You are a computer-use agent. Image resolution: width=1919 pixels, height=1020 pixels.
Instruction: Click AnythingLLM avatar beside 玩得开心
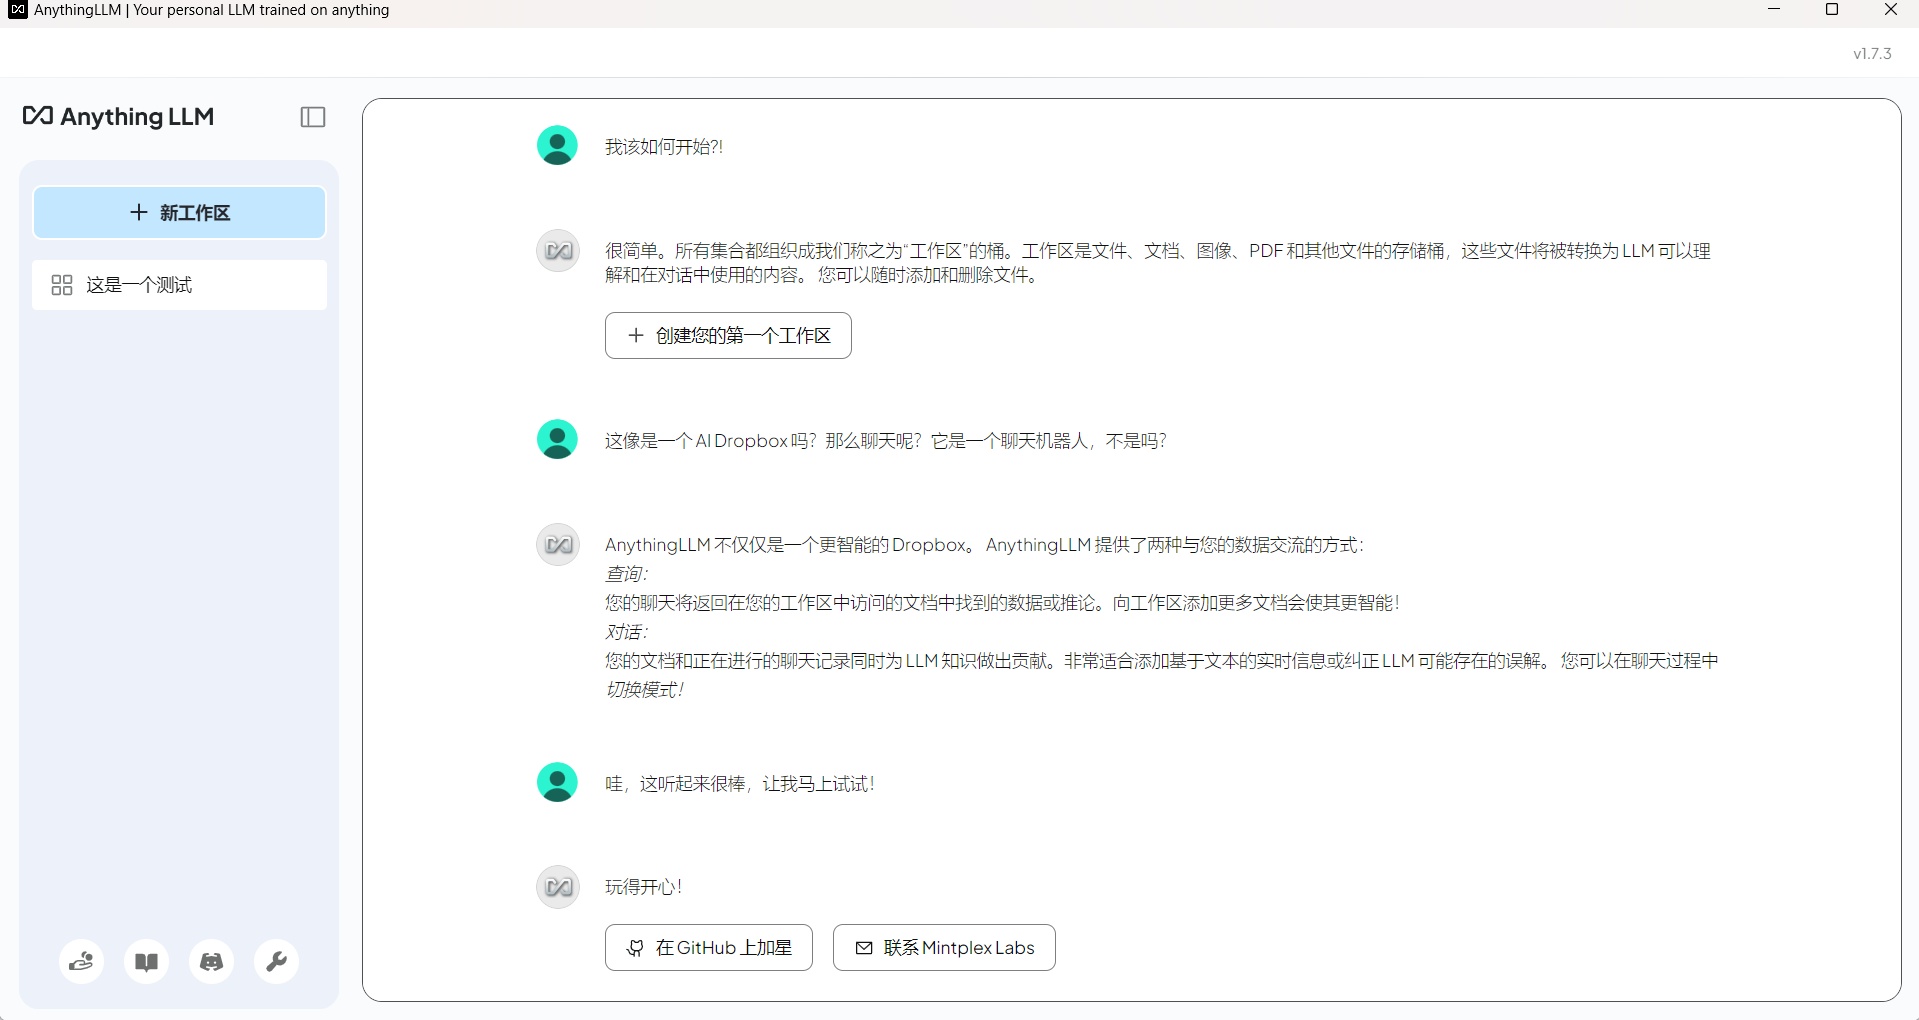(x=558, y=887)
